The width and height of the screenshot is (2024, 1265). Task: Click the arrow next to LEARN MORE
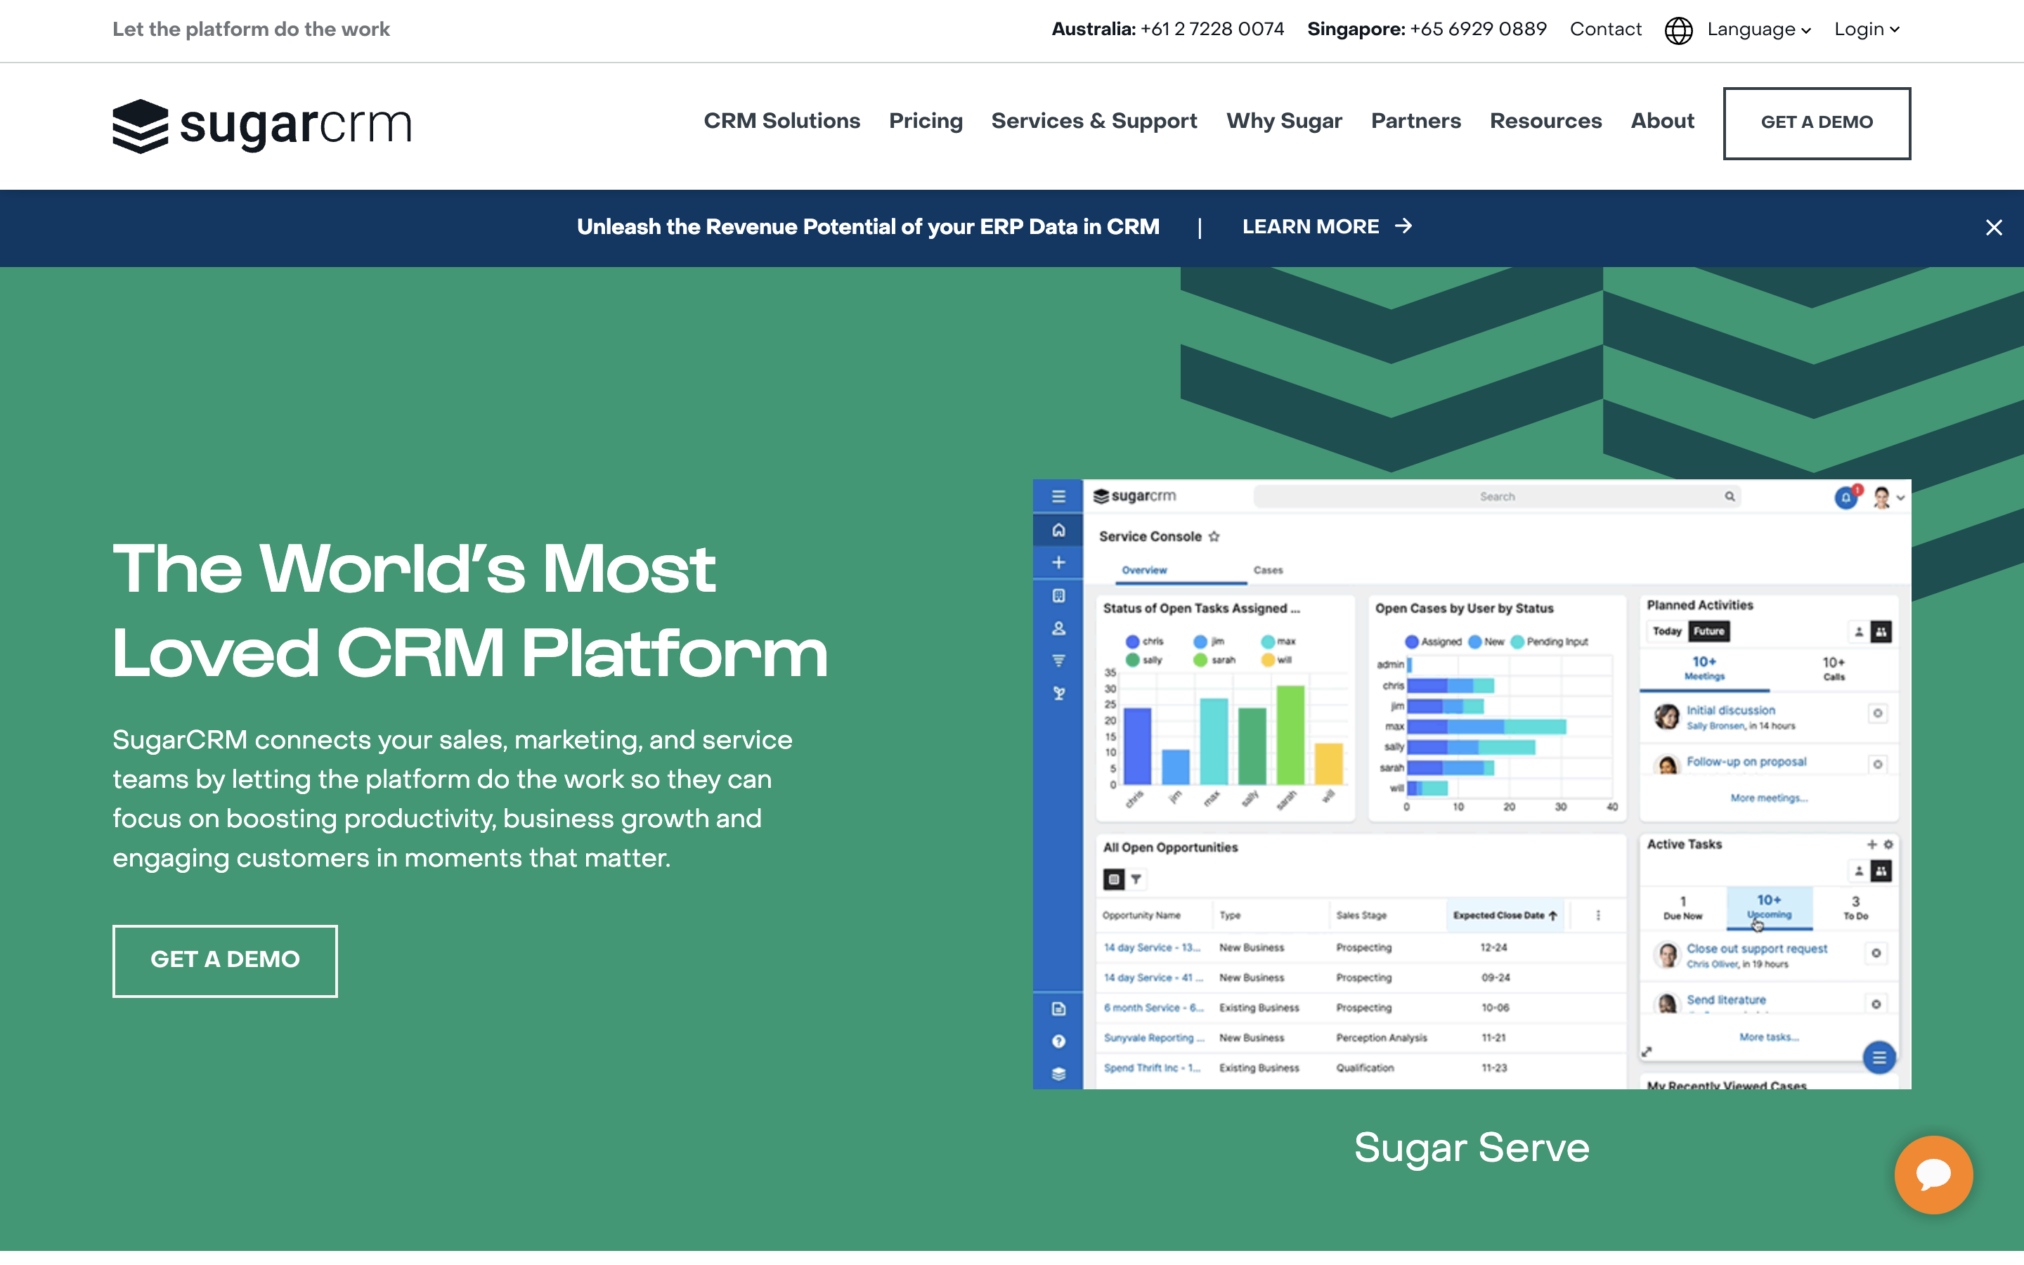1404,226
